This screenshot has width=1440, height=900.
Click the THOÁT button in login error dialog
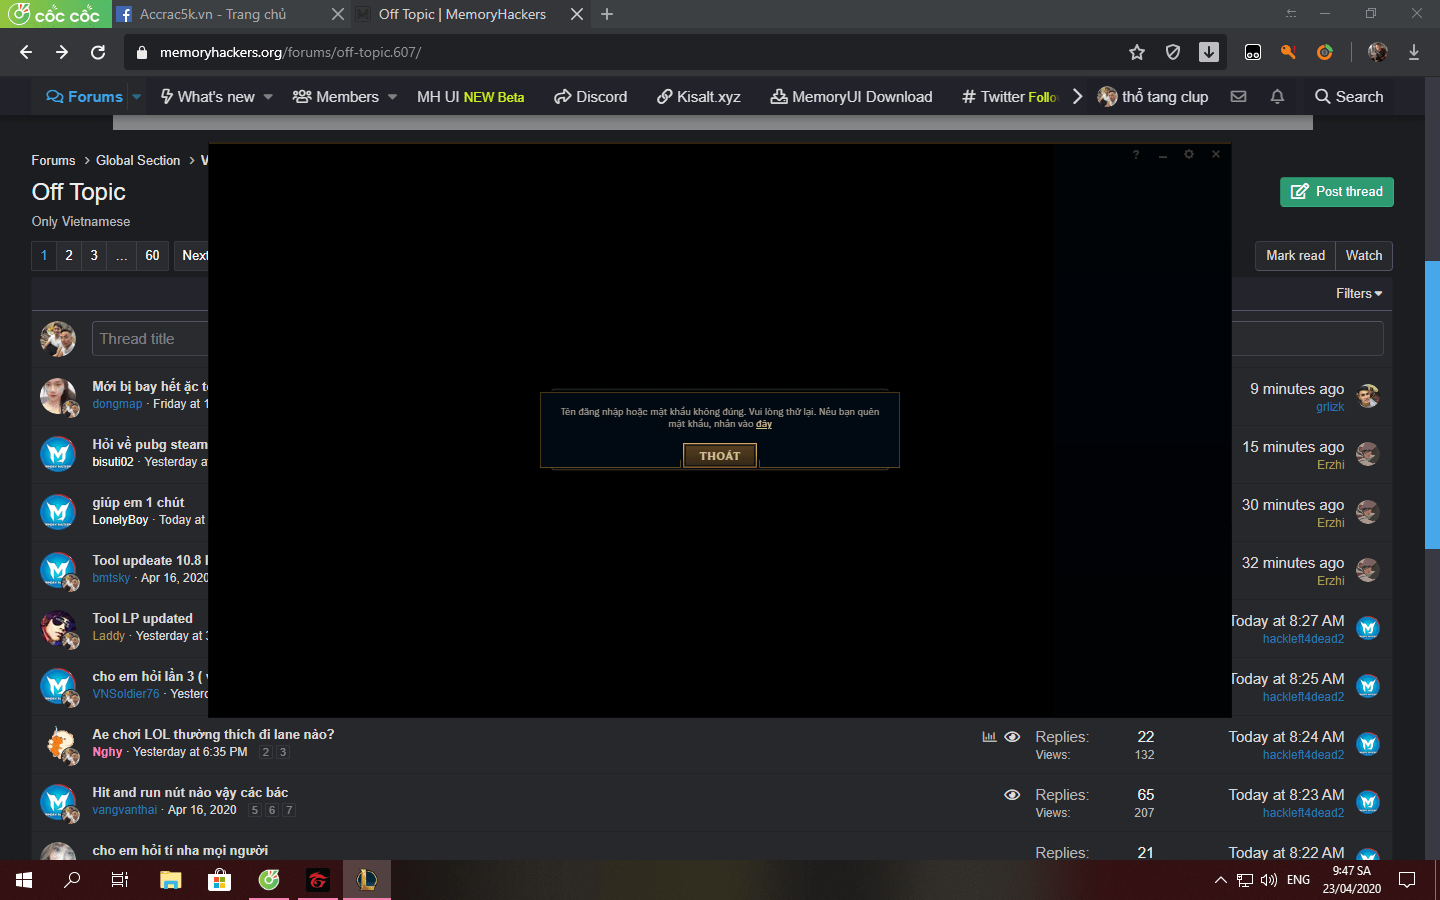point(720,456)
